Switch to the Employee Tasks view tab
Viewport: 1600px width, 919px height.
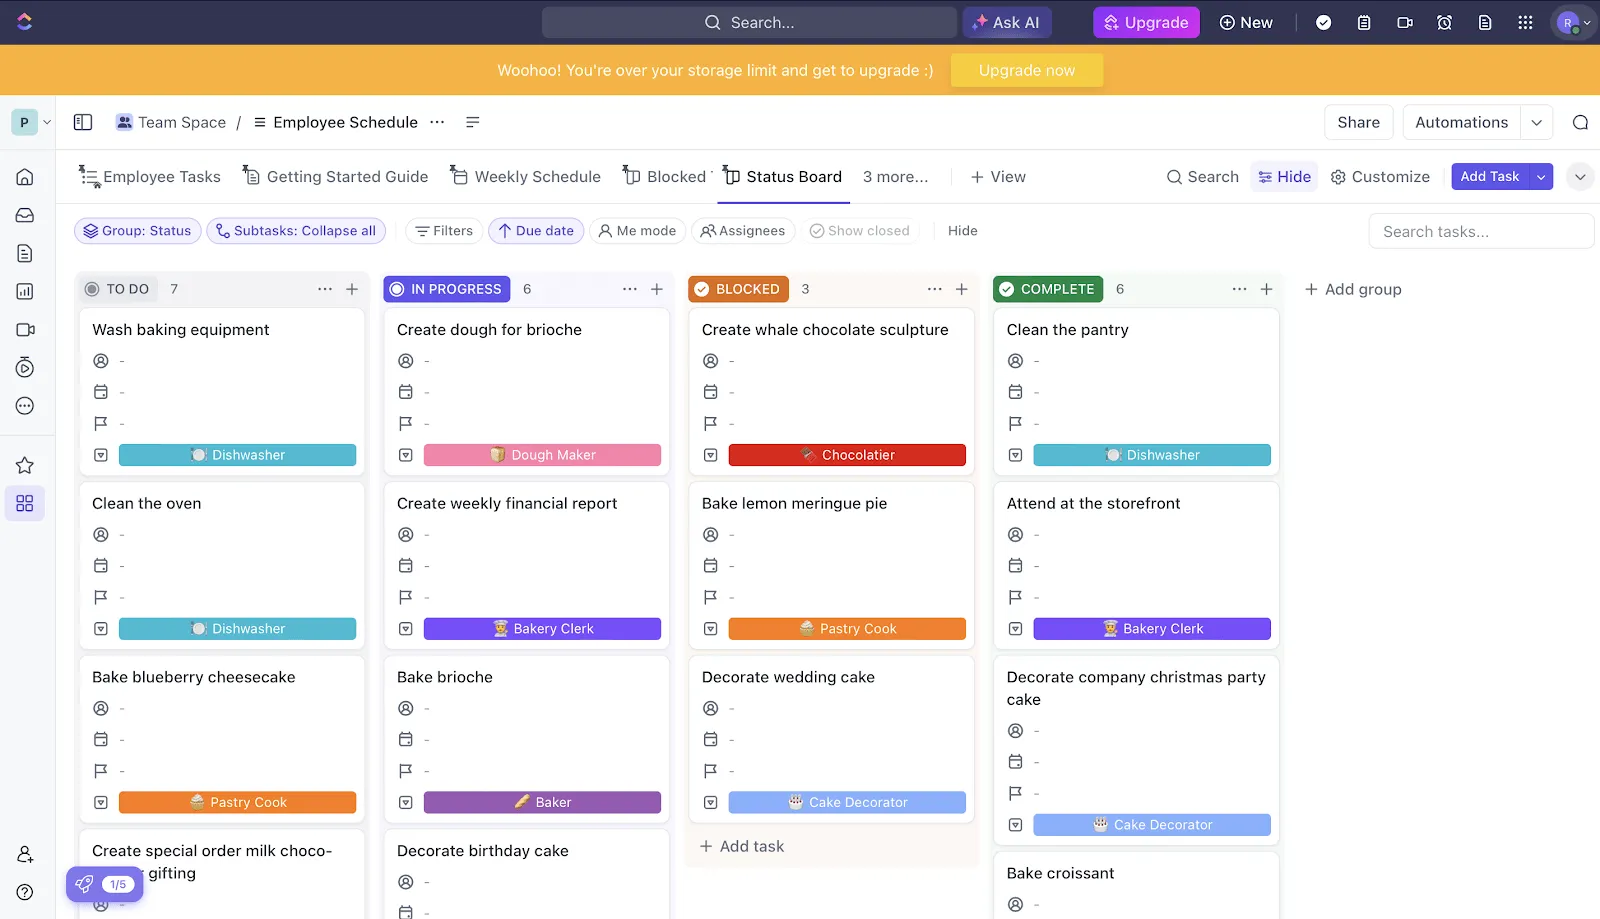(150, 177)
